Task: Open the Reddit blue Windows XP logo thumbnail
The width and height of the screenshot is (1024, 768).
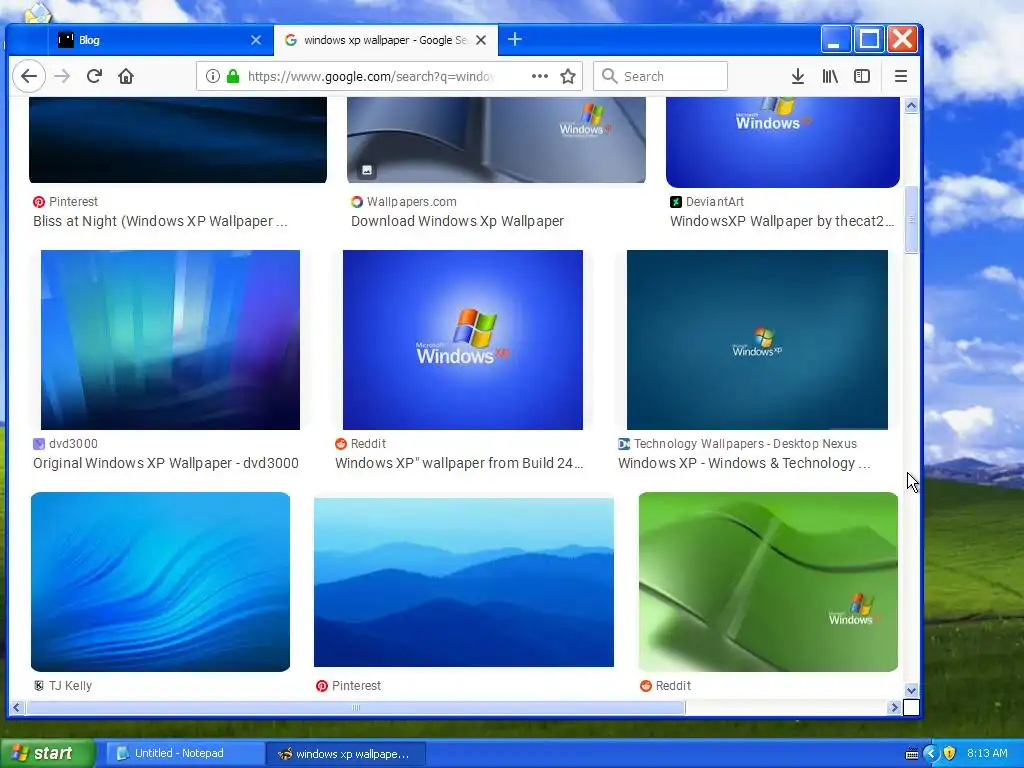Action: point(463,340)
